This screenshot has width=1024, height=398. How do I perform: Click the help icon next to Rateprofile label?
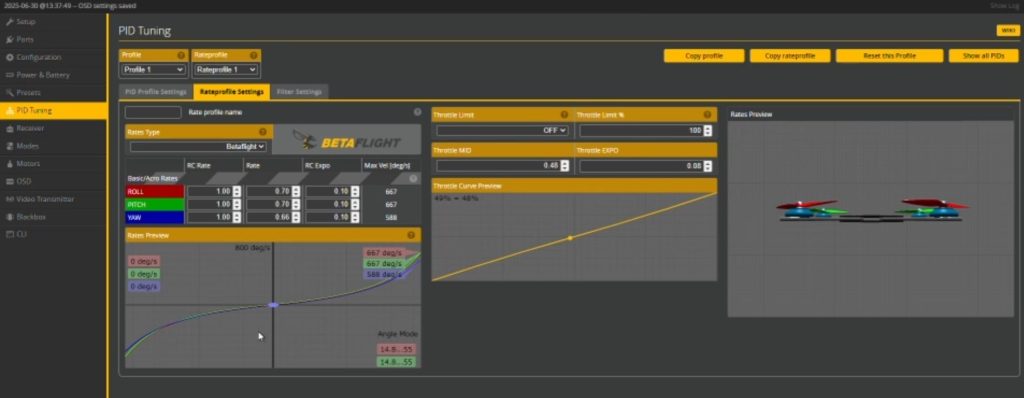coord(253,55)
